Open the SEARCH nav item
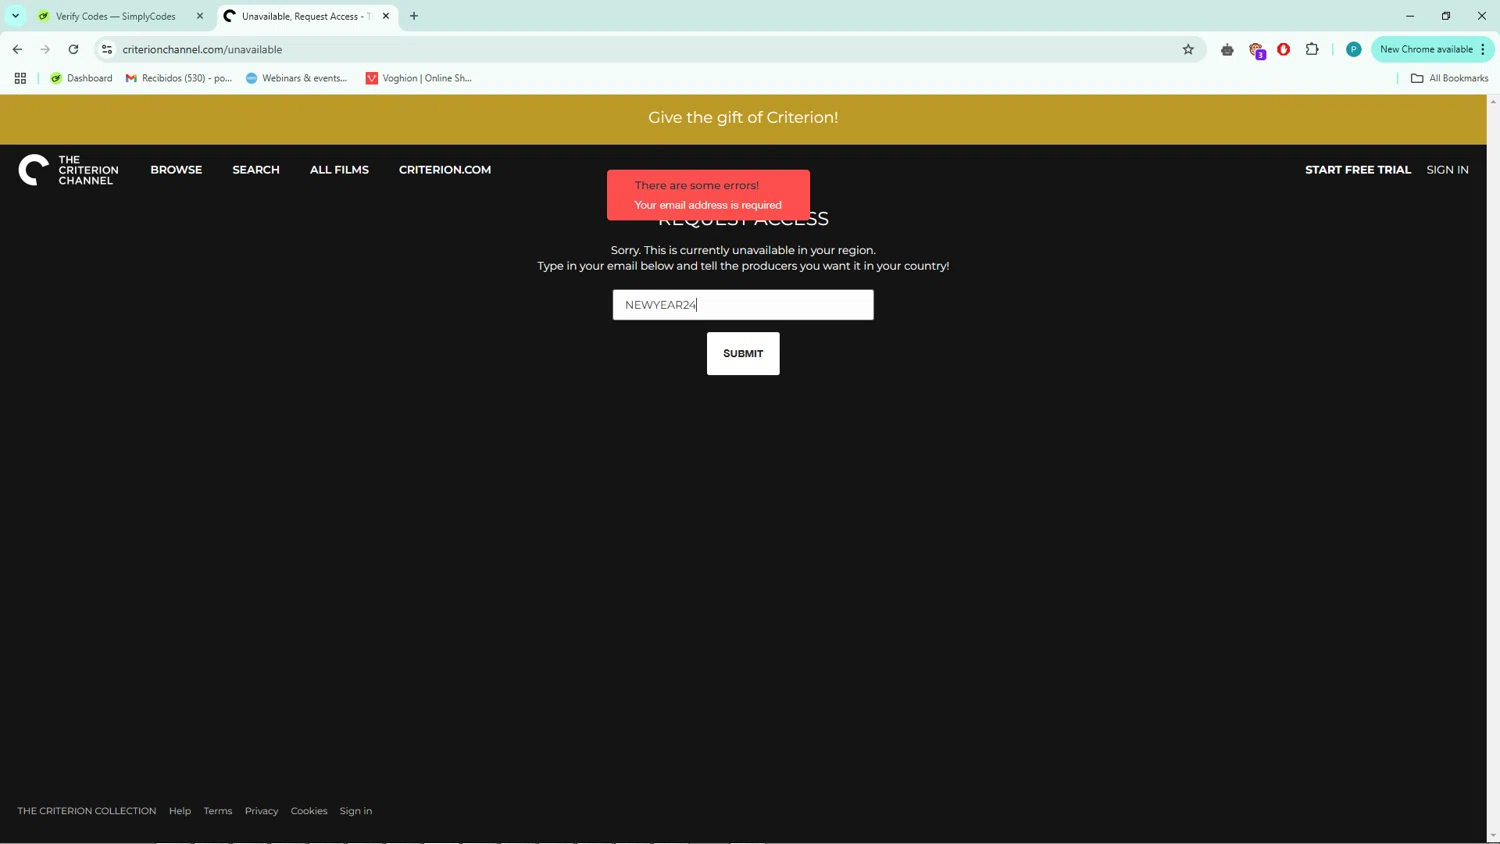This screenshot has width=1500, height=844. pyautogui.click(x=256, y=170)
